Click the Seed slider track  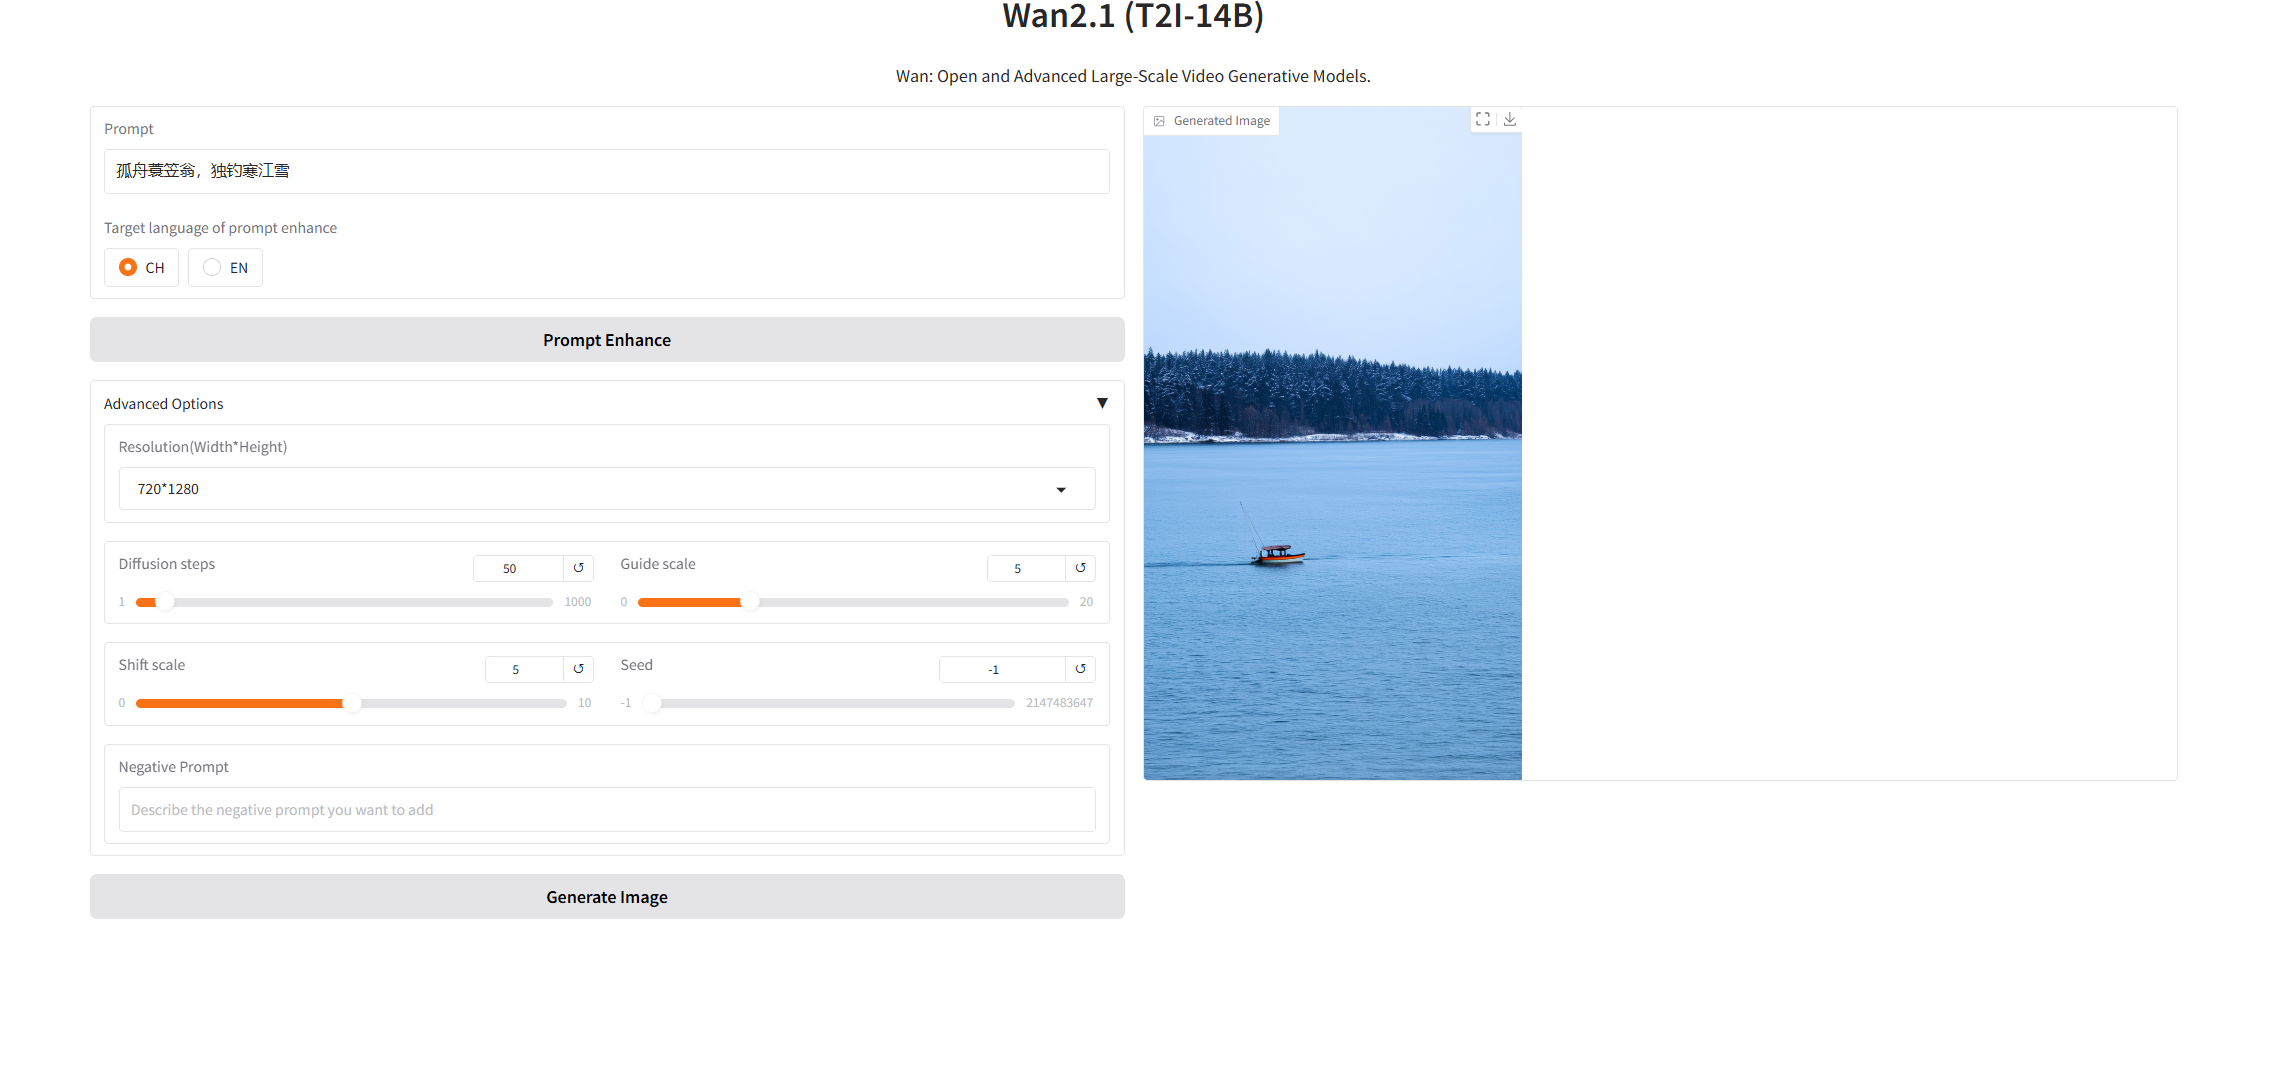[x=835, y=703]
